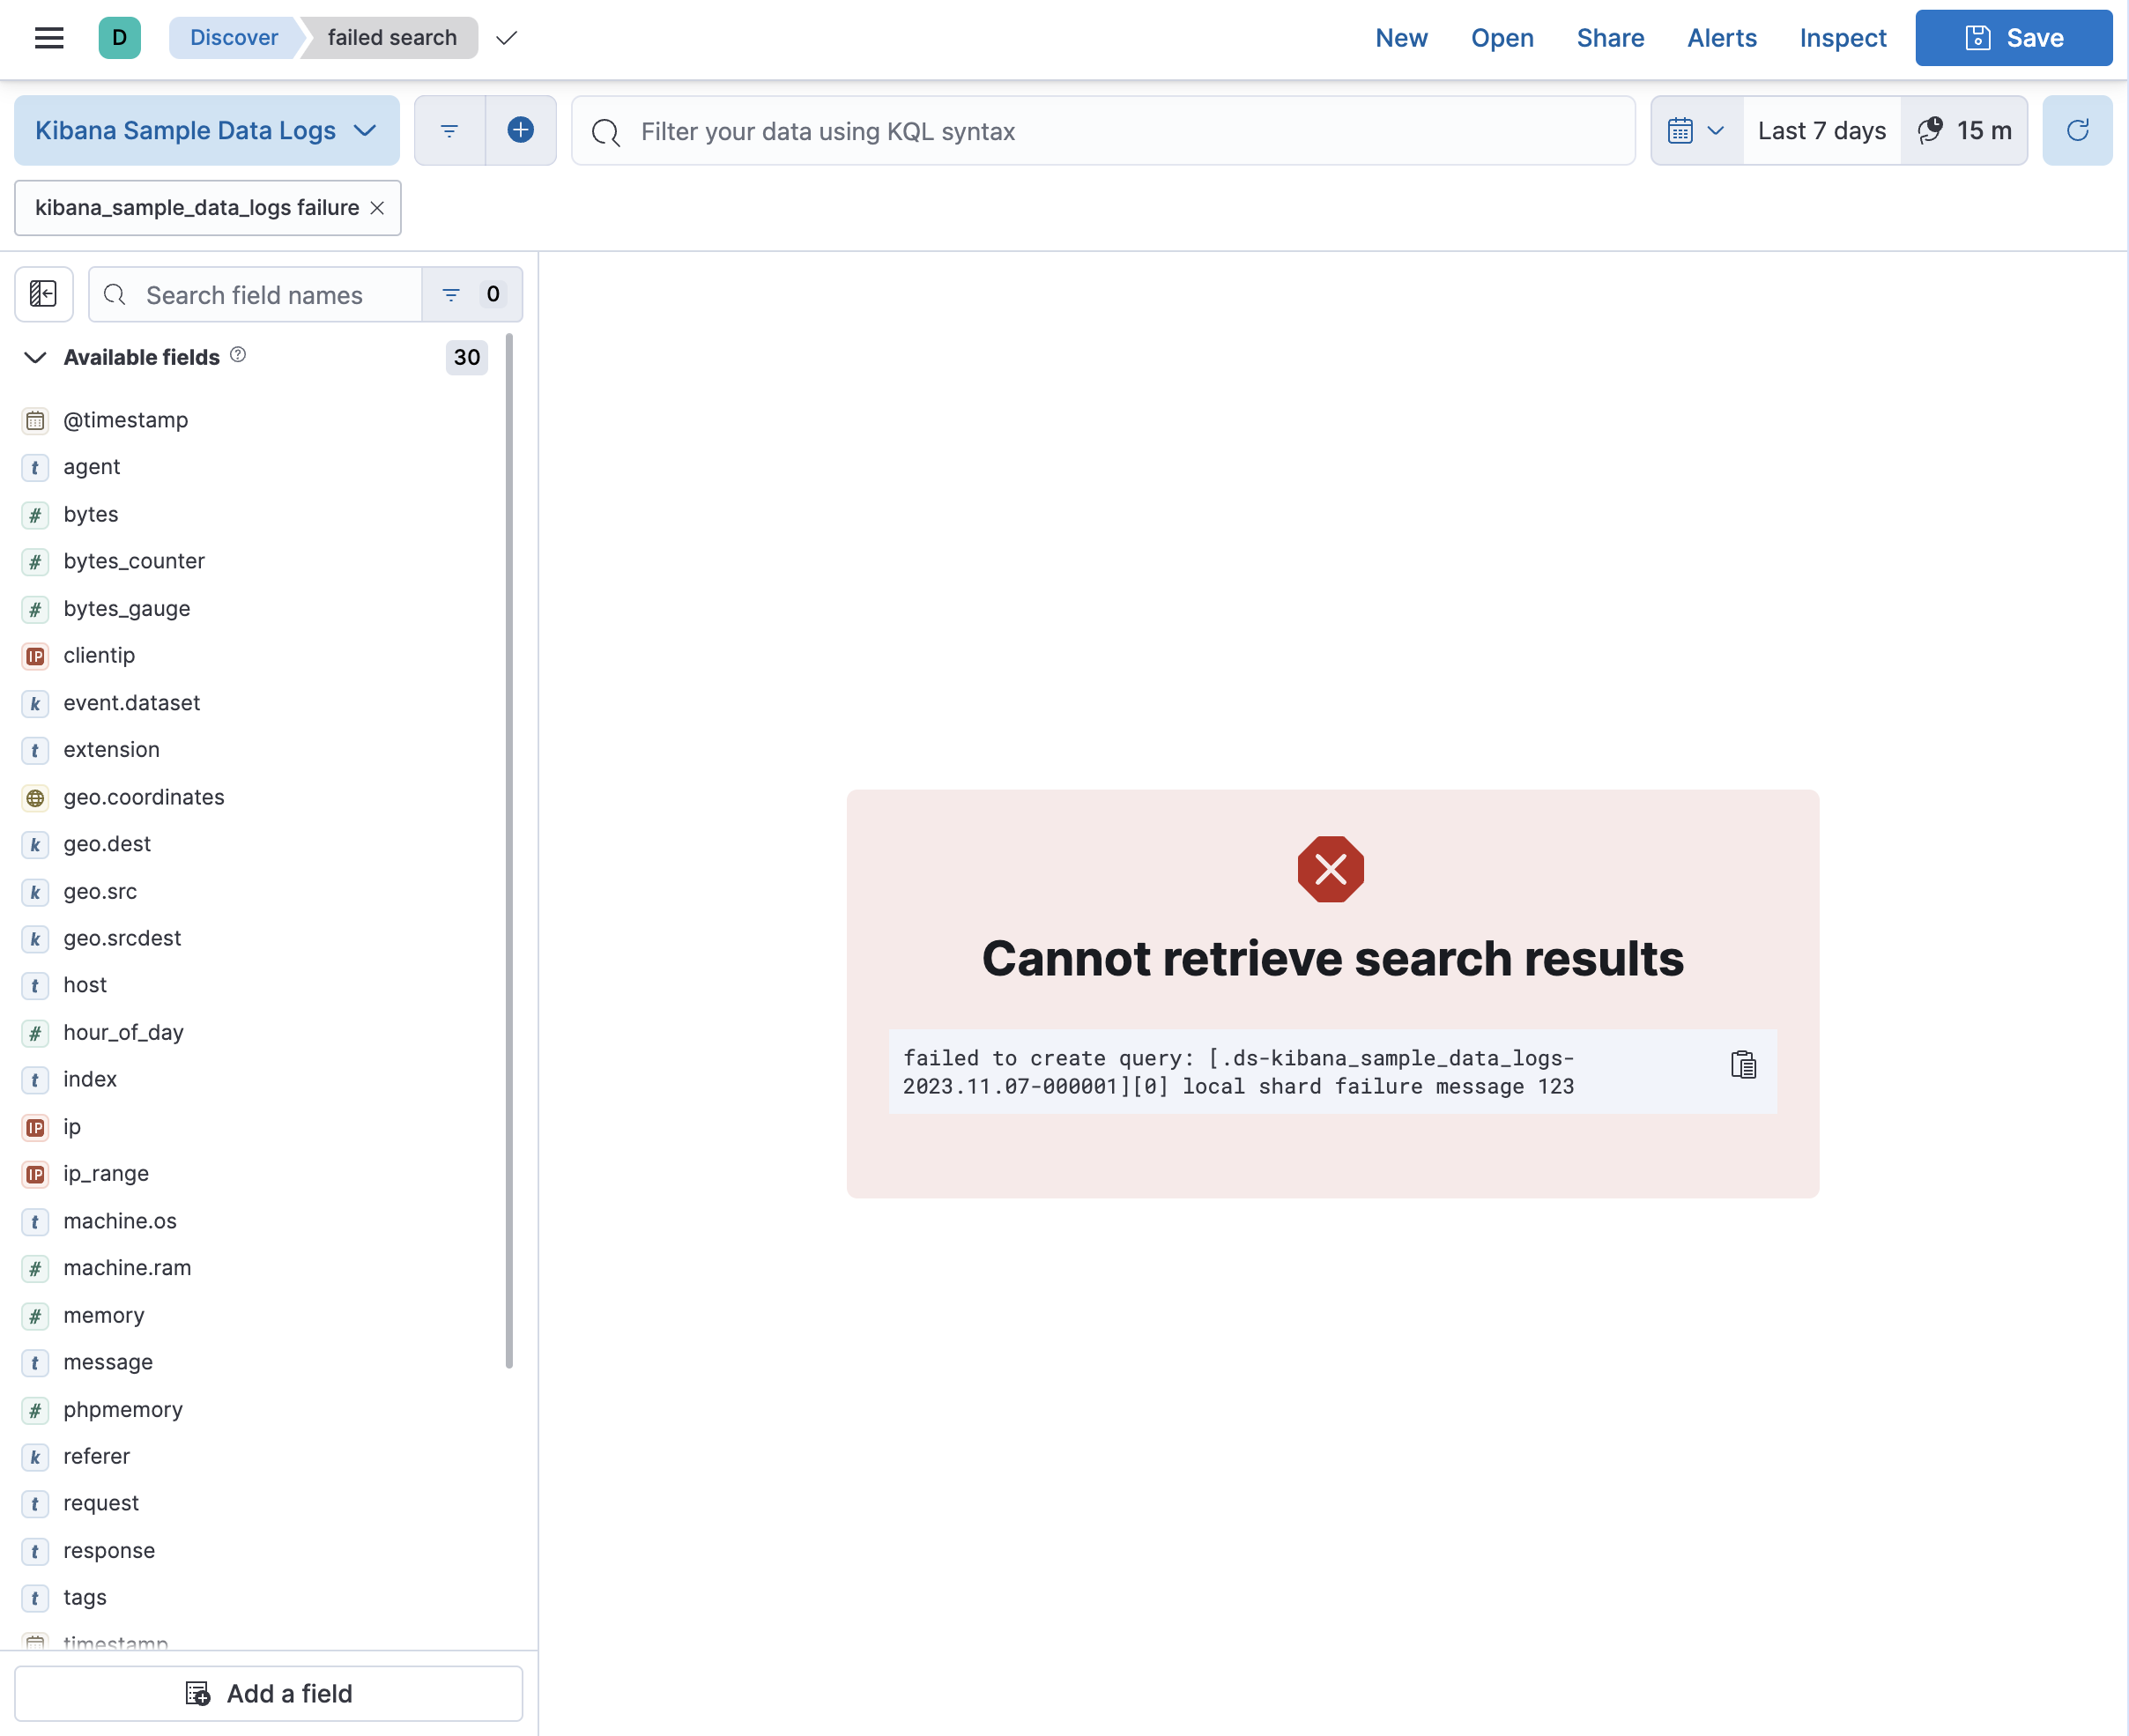Remove the kibana_sample_data_logs failure filter
The image size is (2129, 1736).
click(375, 207)
